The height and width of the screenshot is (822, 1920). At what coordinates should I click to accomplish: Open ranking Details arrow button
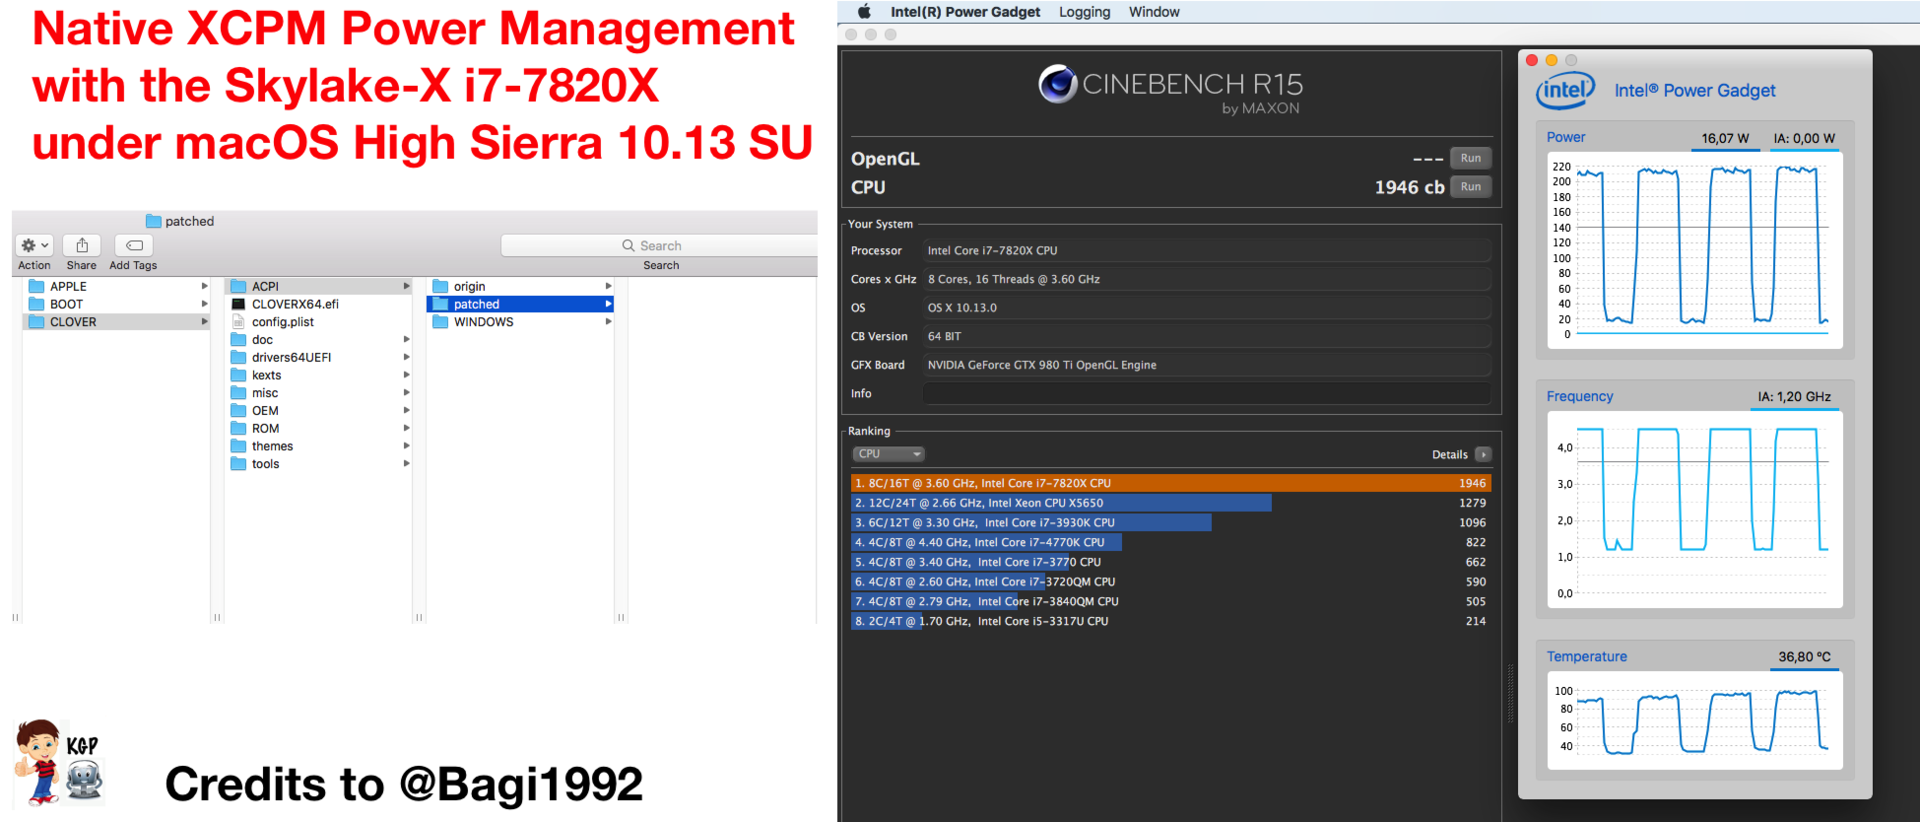coord(1483,454)
